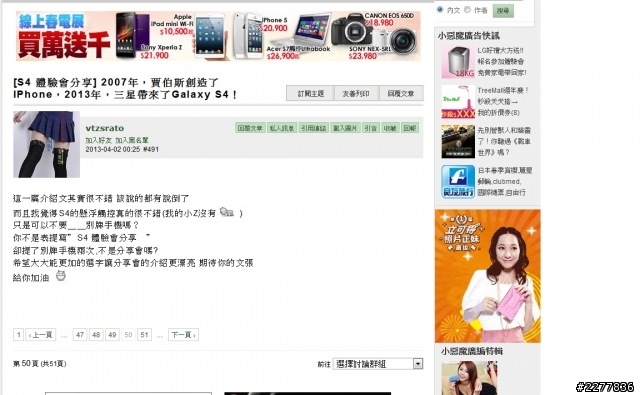The image size is (640, 395).
Task: Open the TreeMall週年慶 ad text link
Action: (x=503, y=101)
